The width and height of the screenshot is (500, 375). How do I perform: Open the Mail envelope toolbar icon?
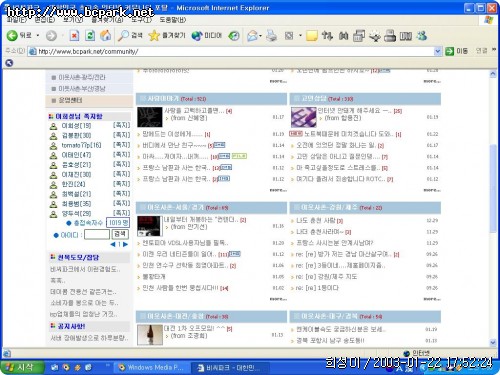pos(252,35)
